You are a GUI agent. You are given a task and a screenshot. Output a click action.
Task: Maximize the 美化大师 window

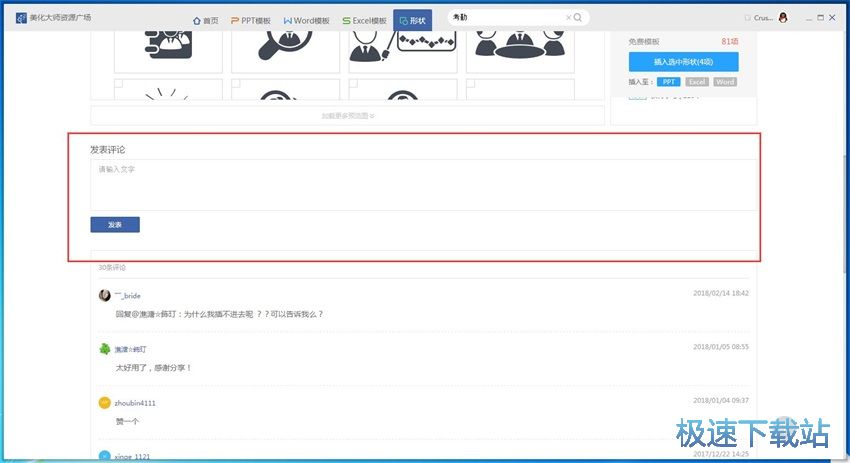tap(821, 18)
